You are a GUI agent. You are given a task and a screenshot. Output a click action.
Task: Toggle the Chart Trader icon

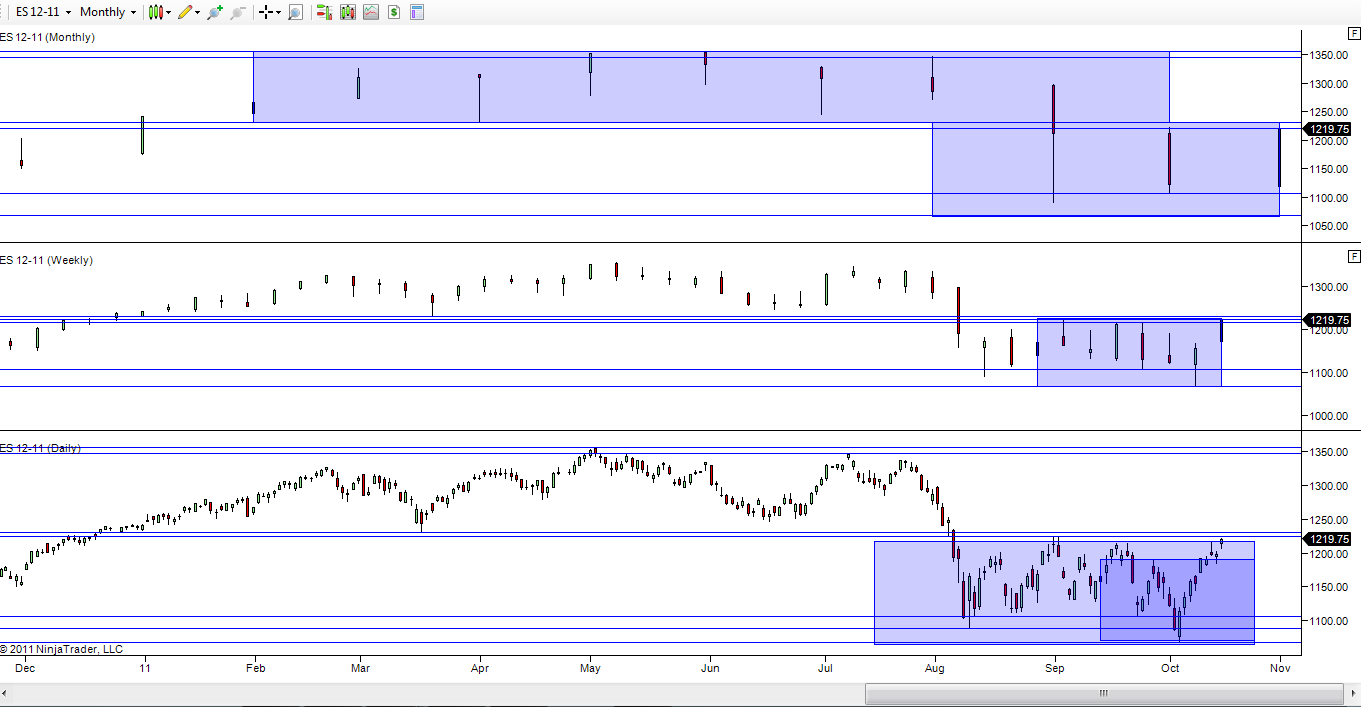click(323, 12)
